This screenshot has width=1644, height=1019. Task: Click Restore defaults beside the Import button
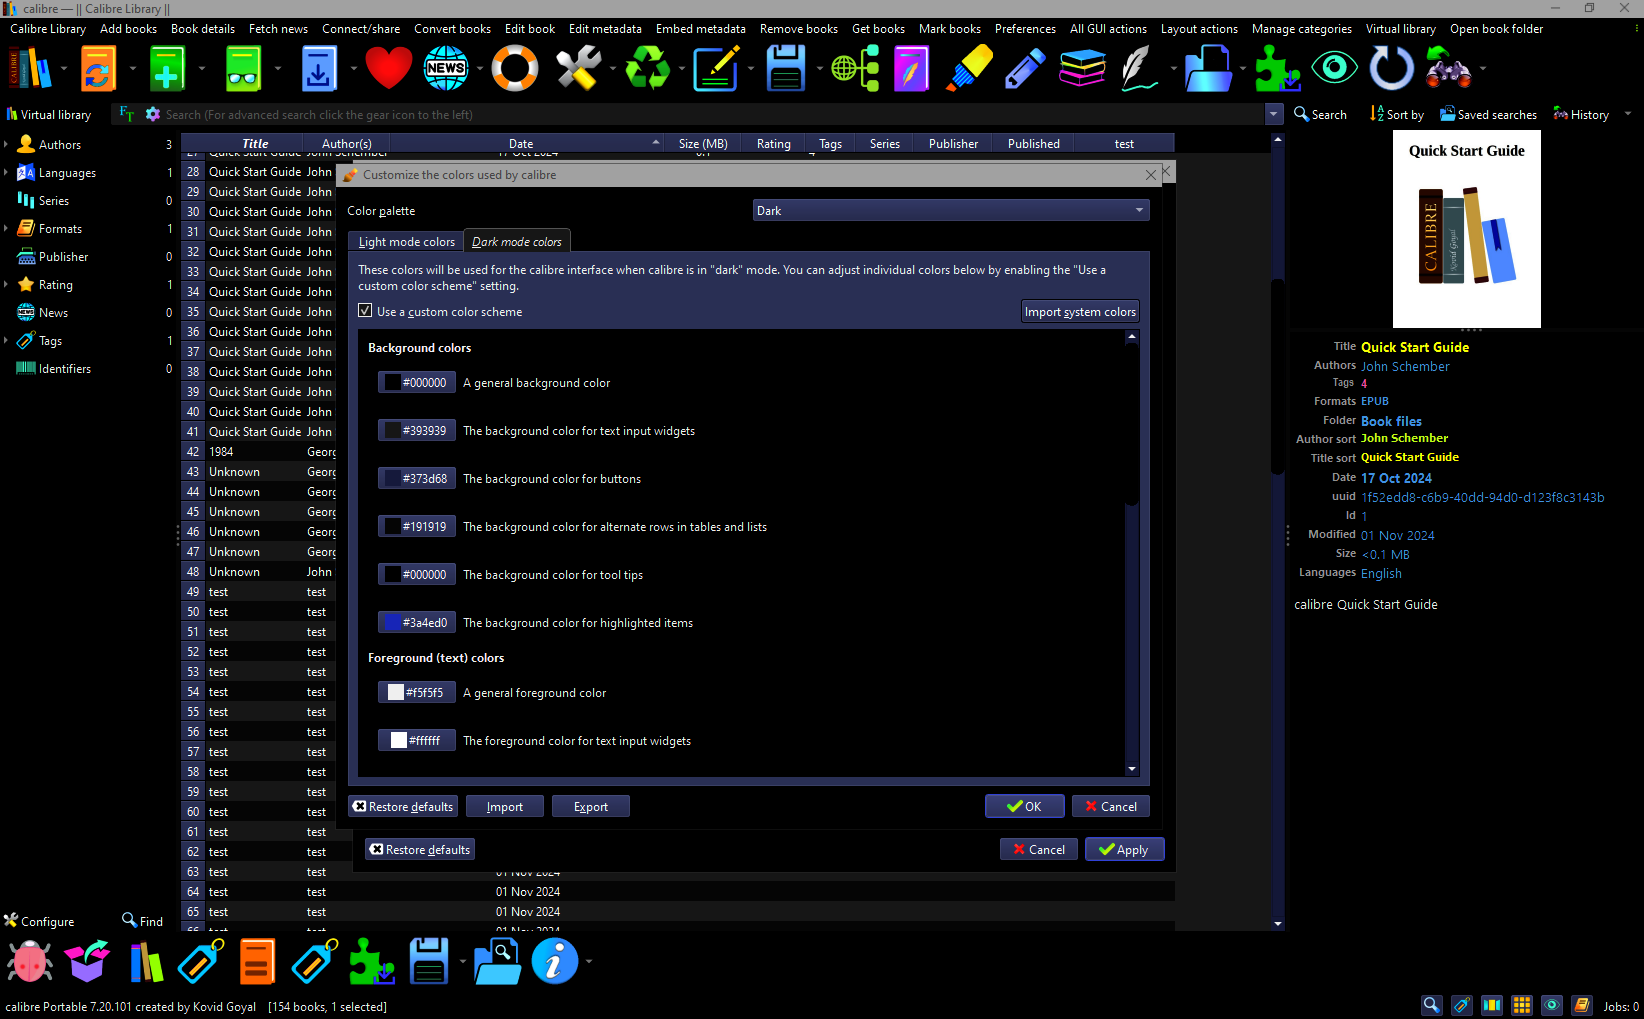(x=403, y=806)
